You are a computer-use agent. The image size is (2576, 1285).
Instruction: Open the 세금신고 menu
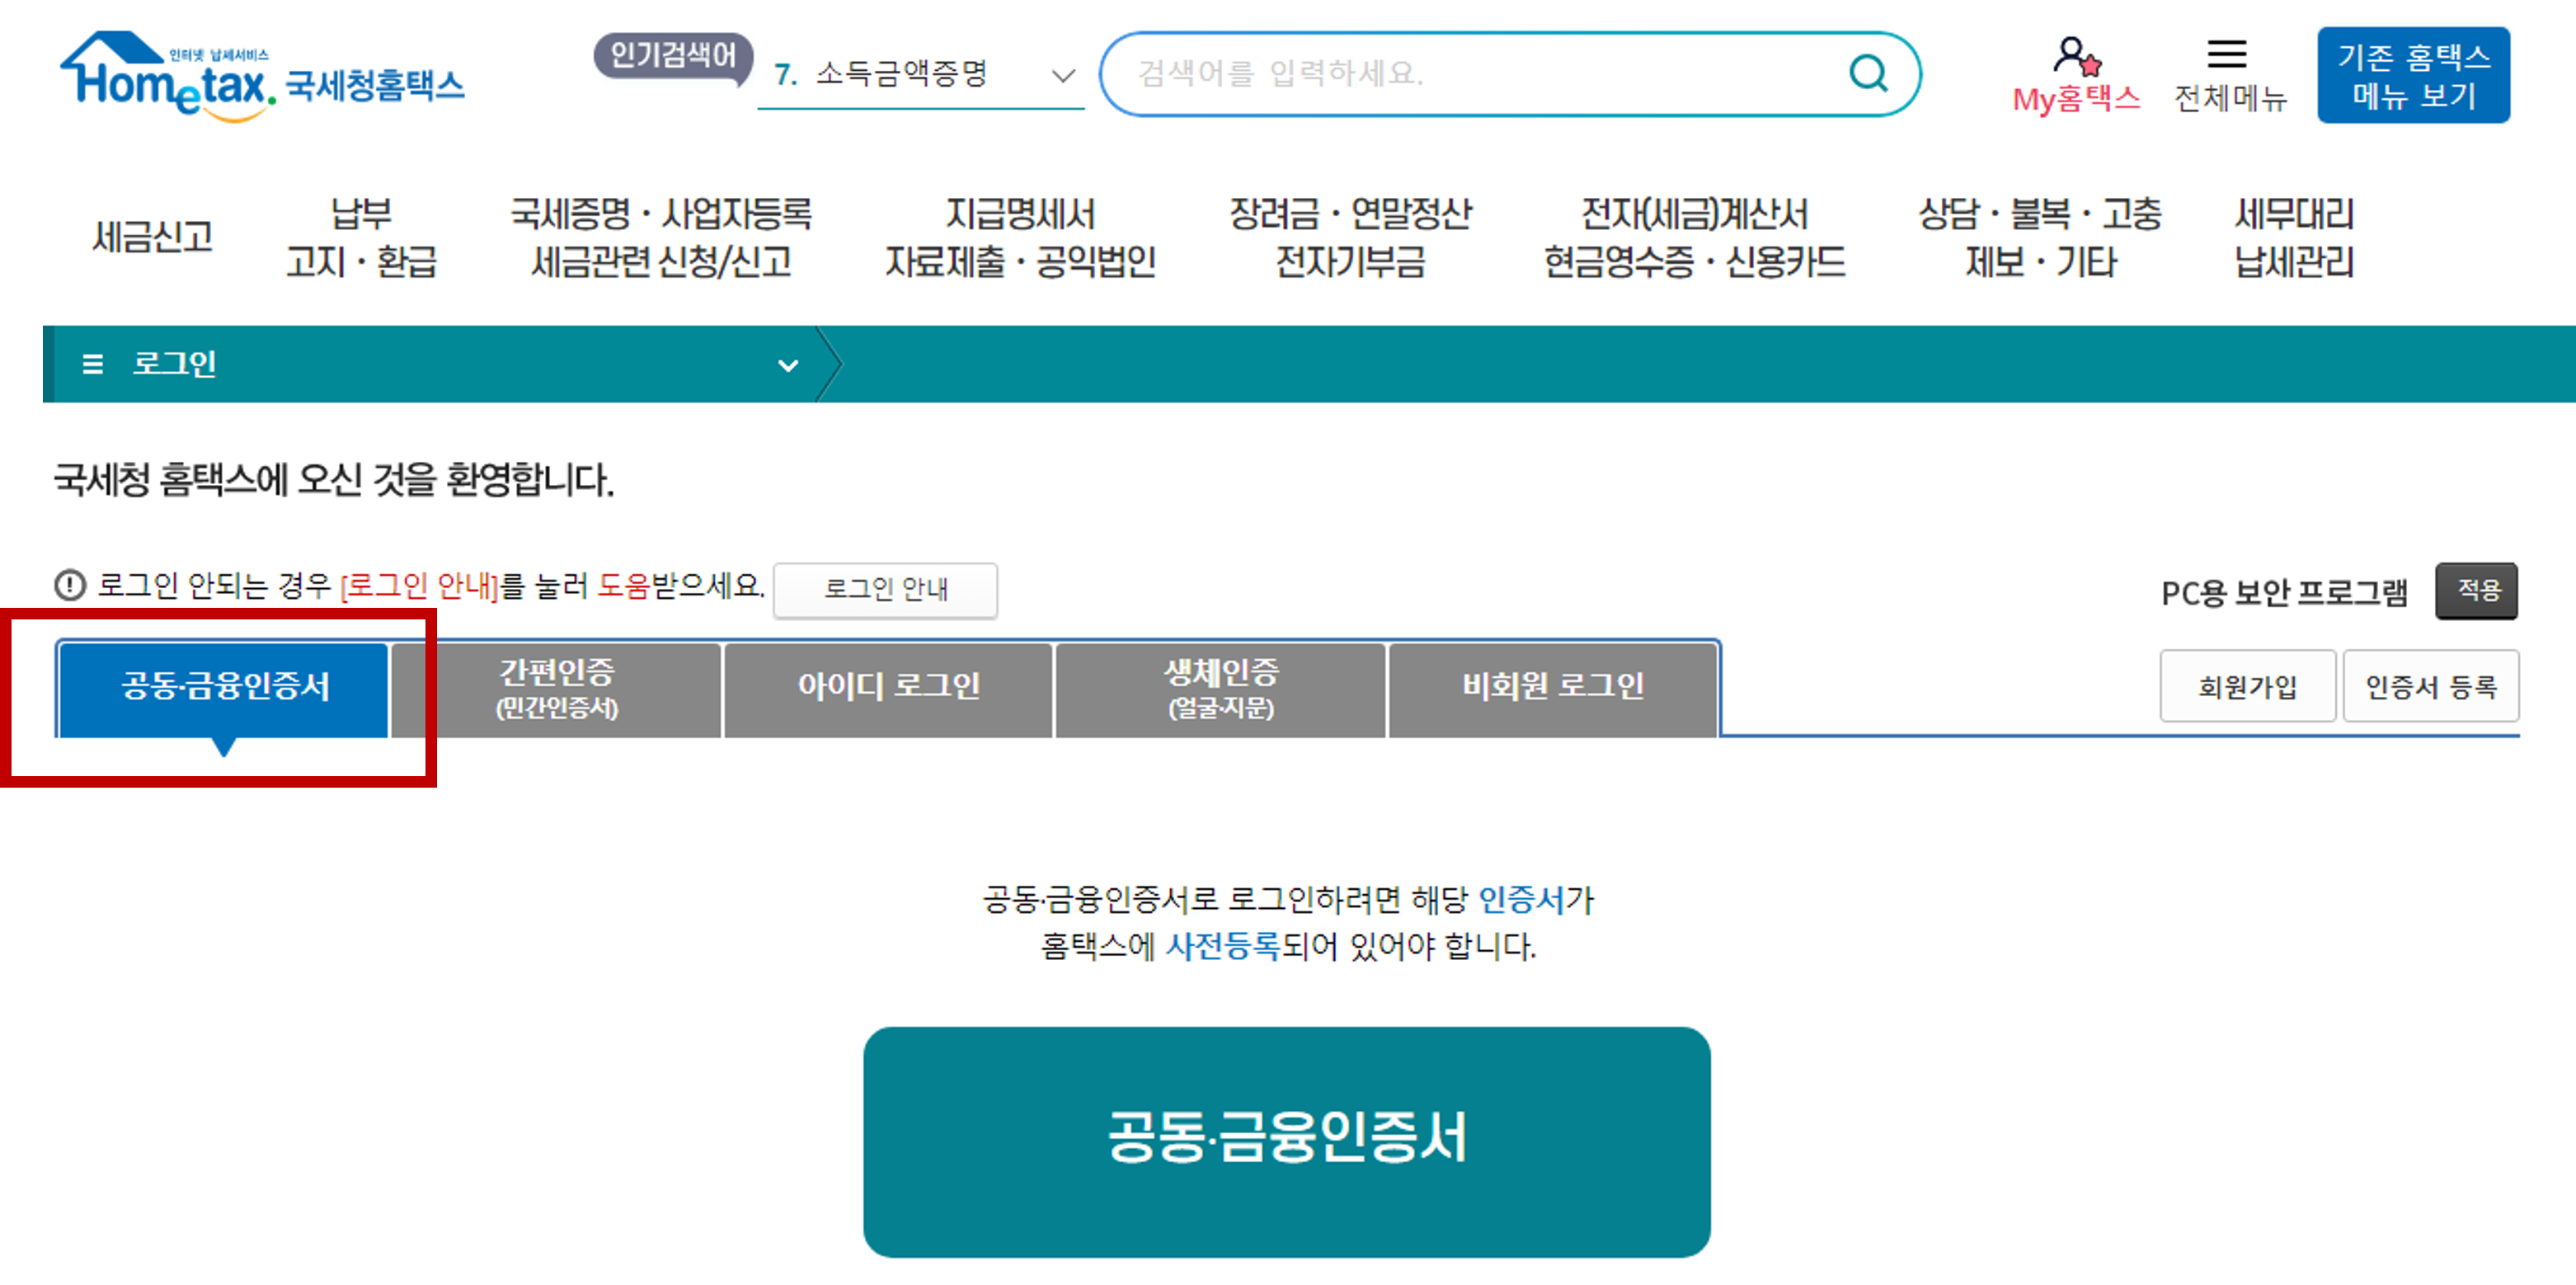point(152,237)
